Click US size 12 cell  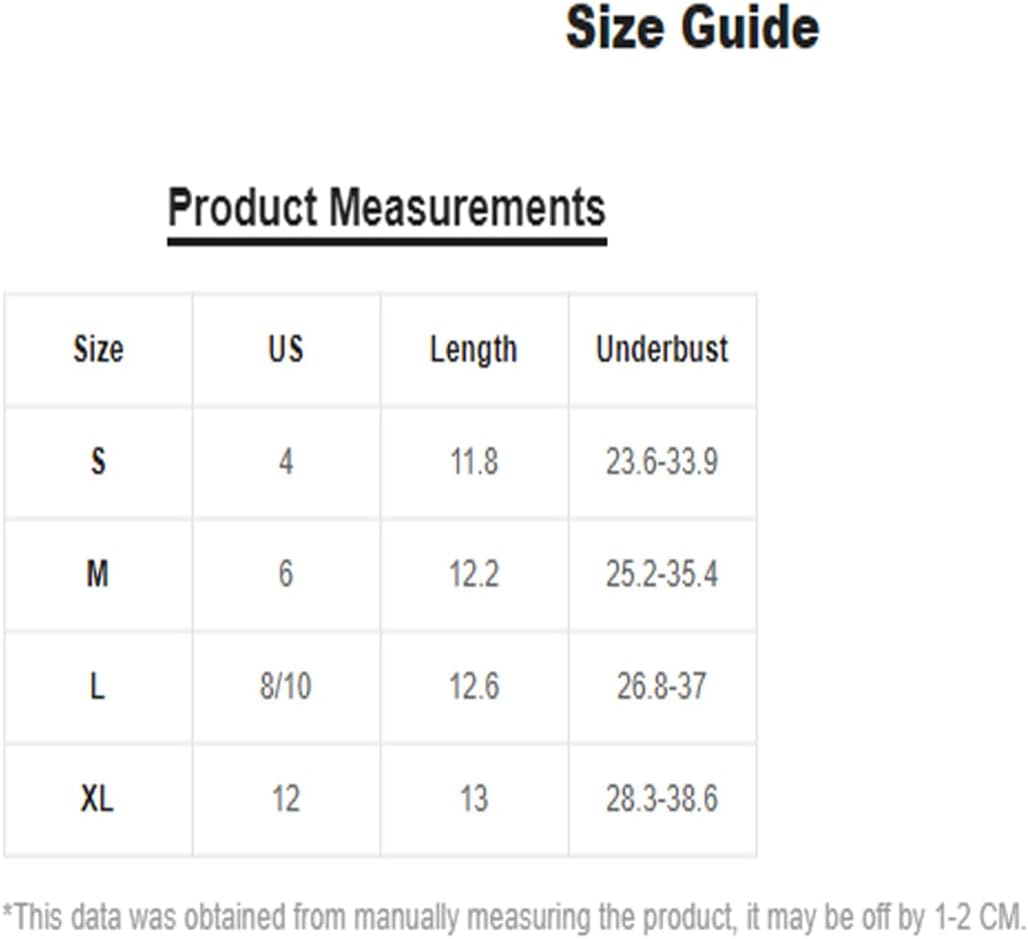[286, 799]
